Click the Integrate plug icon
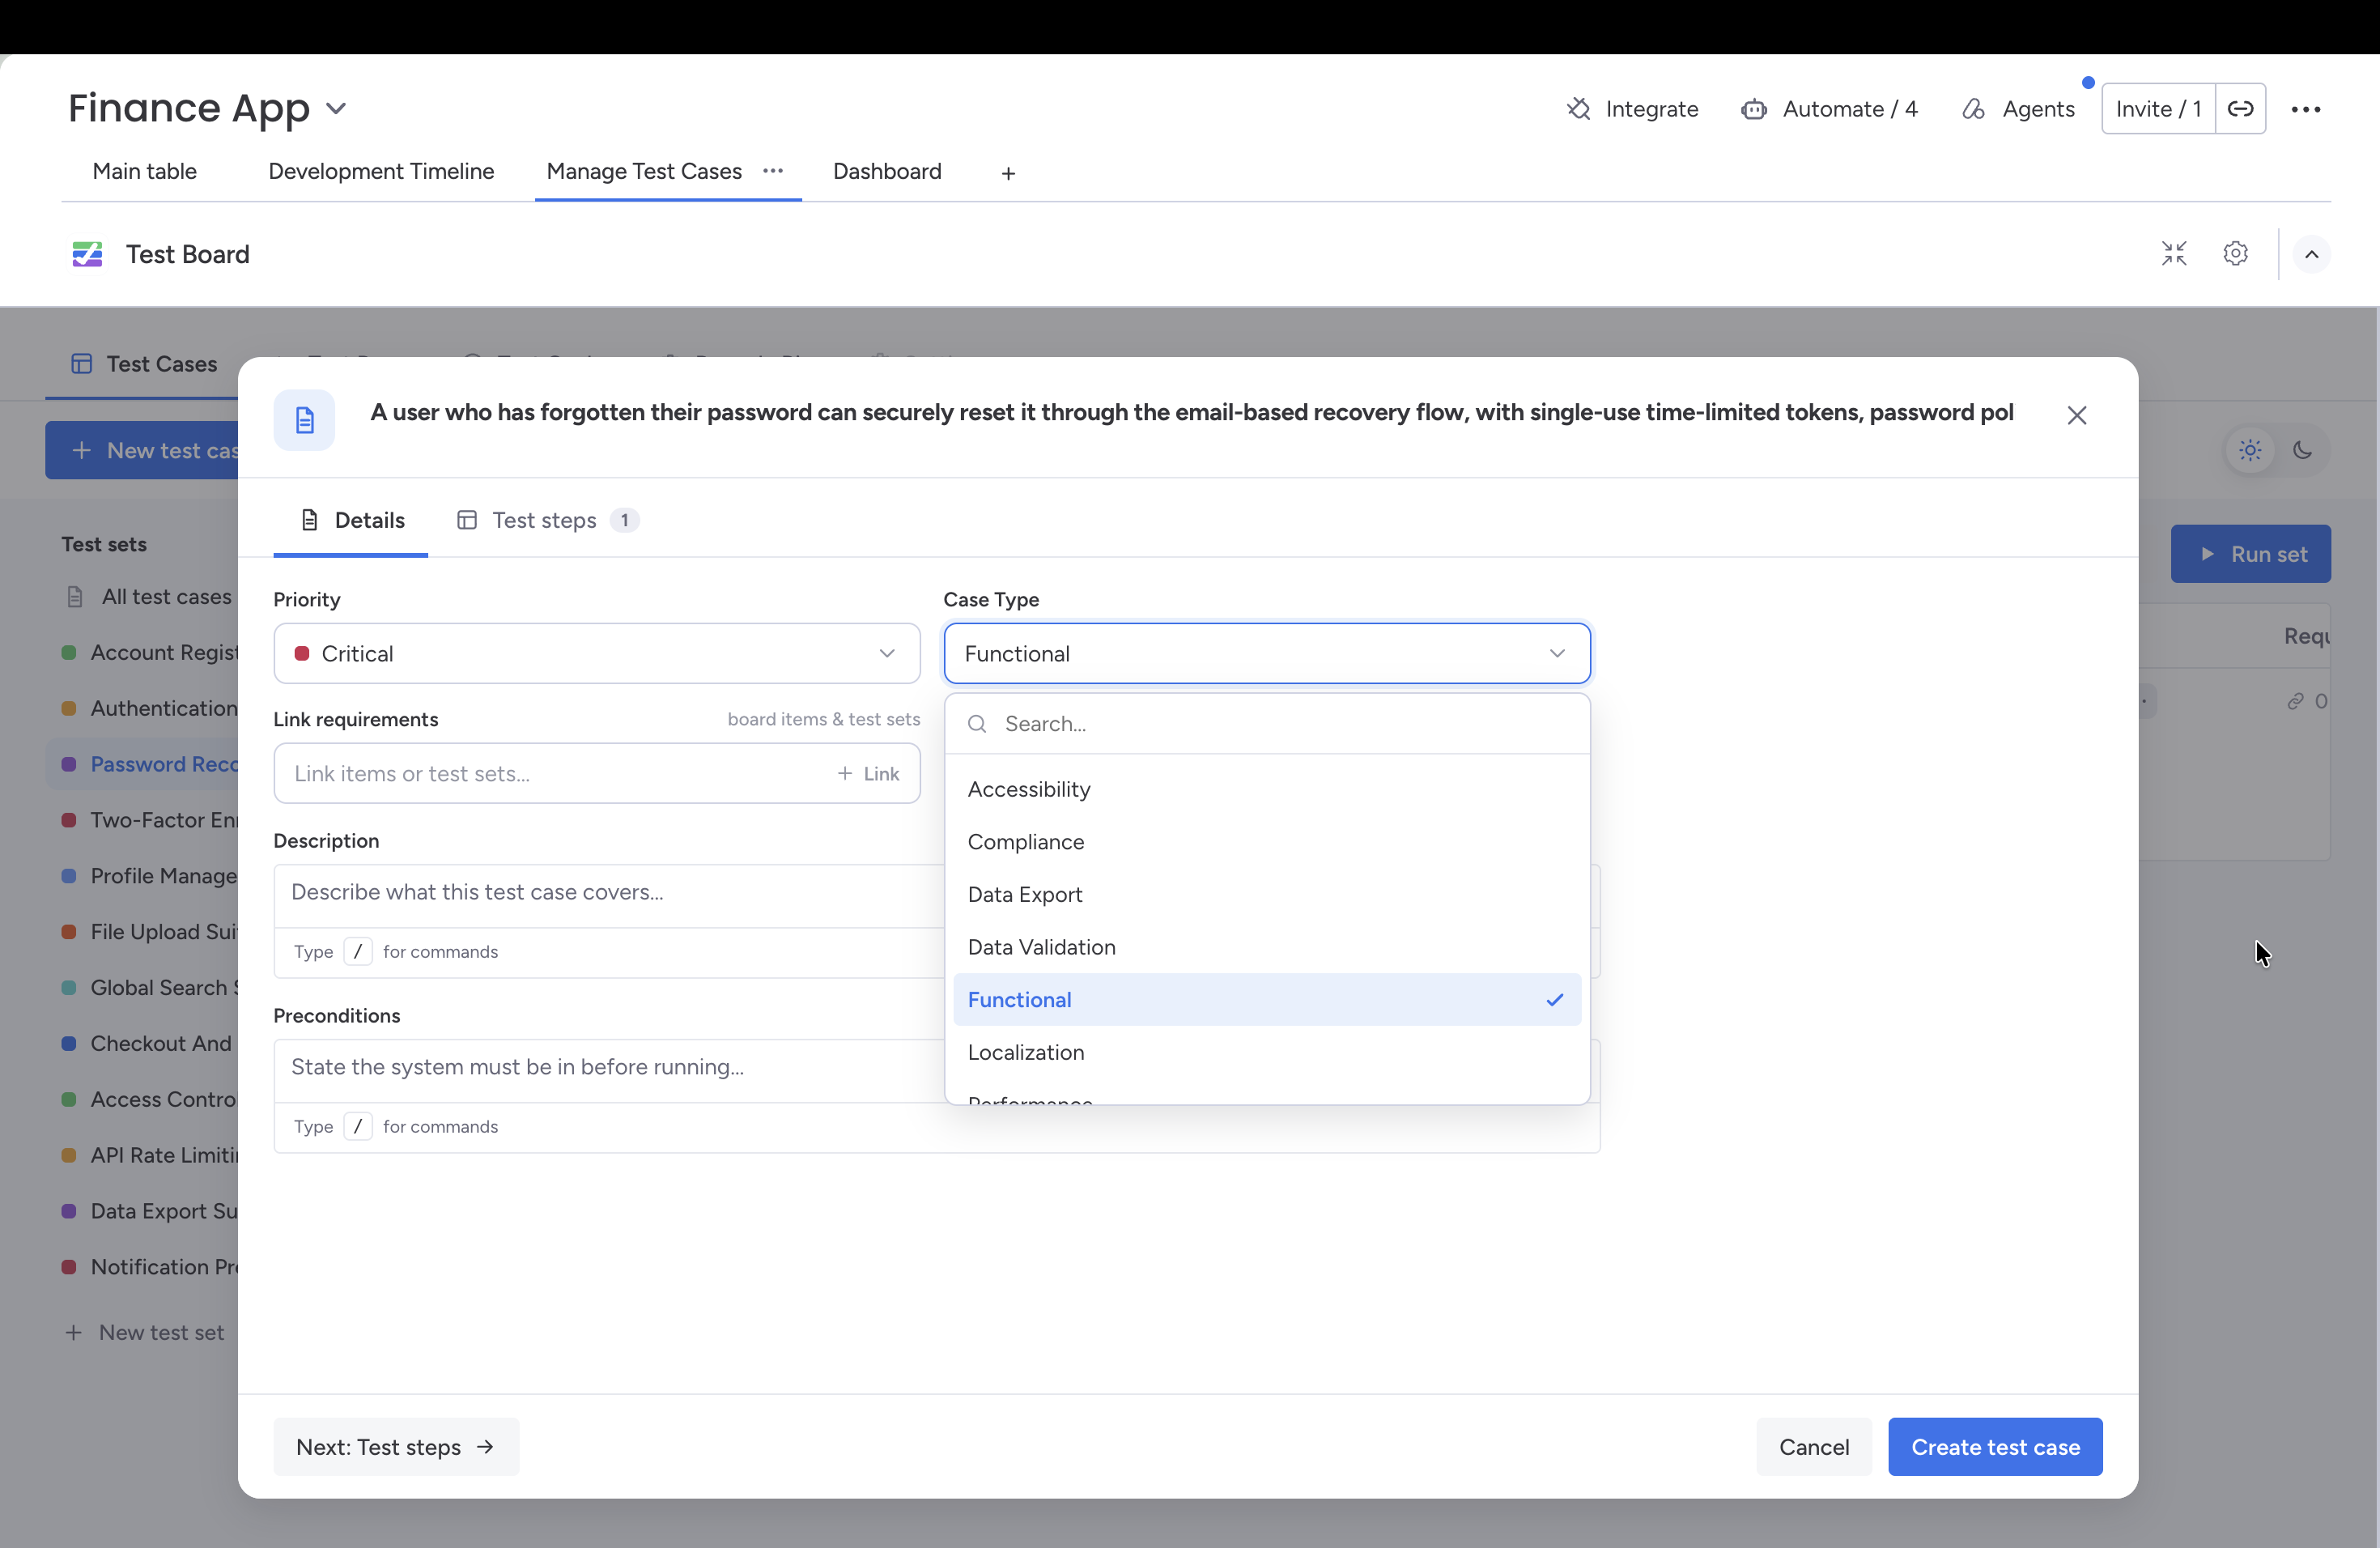 click(1578, 108)
